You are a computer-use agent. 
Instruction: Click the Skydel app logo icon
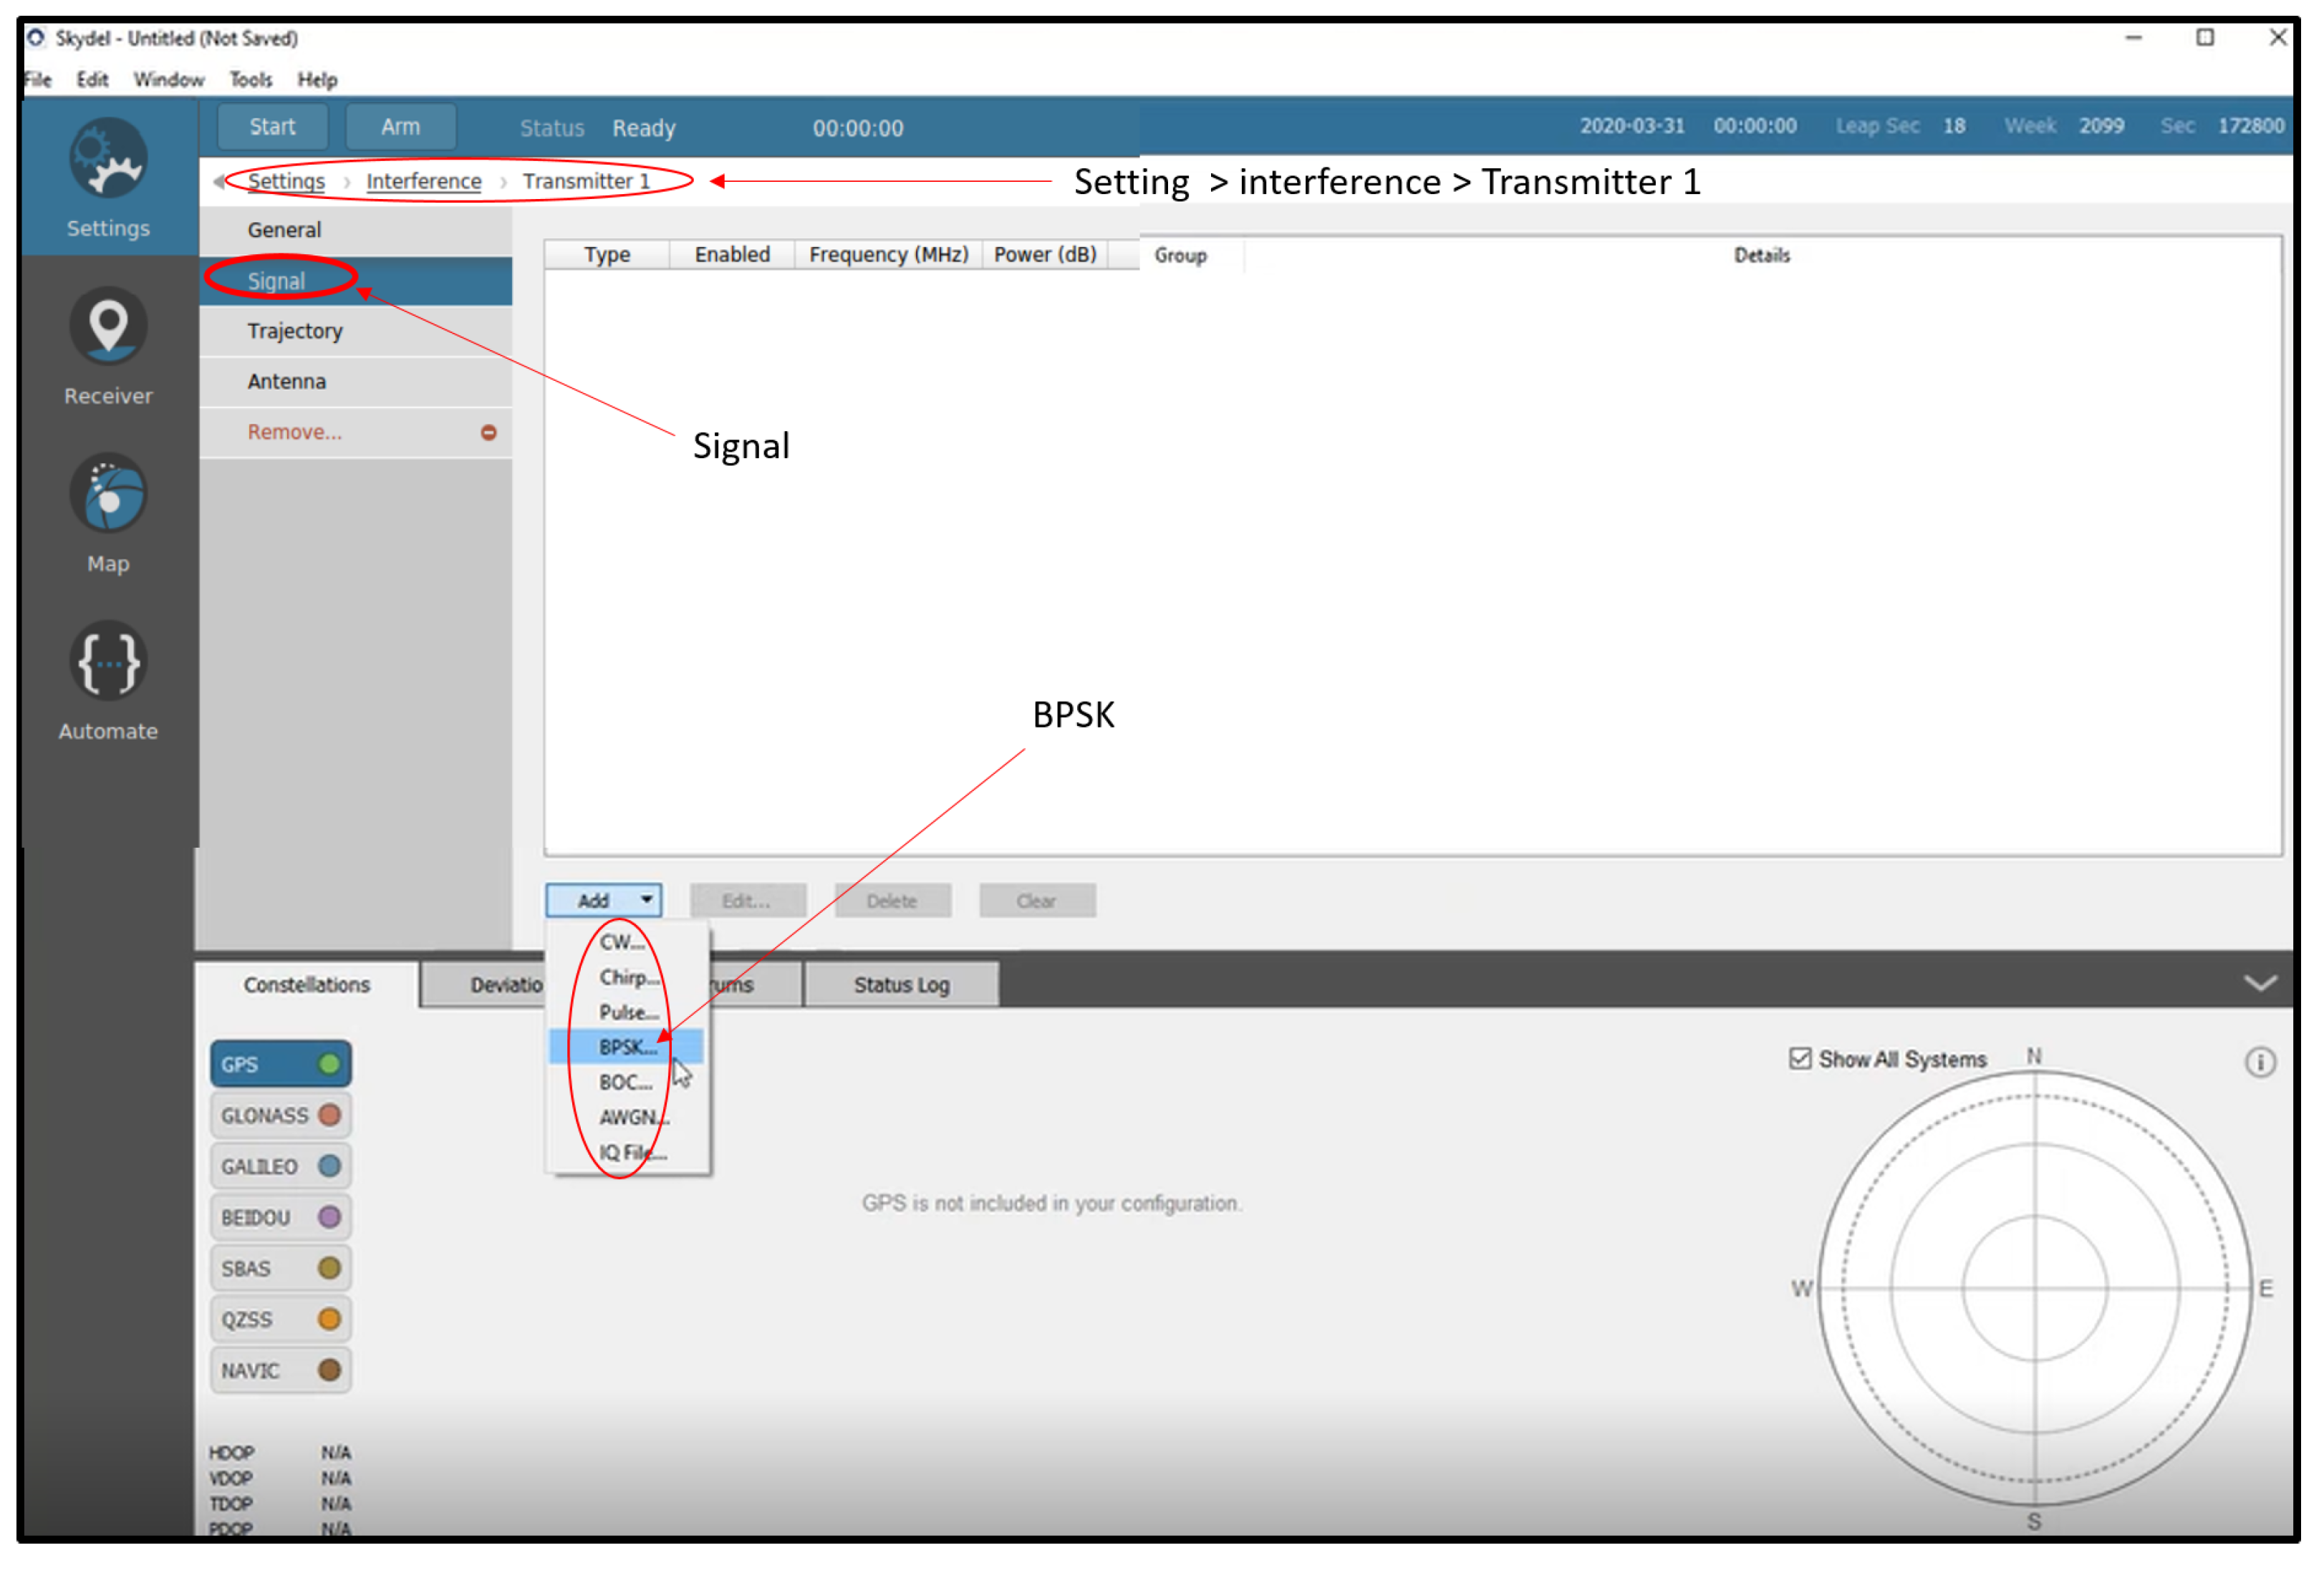[36, 38]
